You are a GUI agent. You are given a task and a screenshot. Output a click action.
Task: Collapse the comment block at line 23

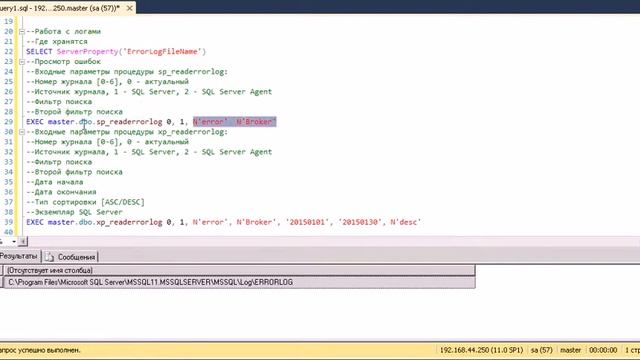(22, 62)
